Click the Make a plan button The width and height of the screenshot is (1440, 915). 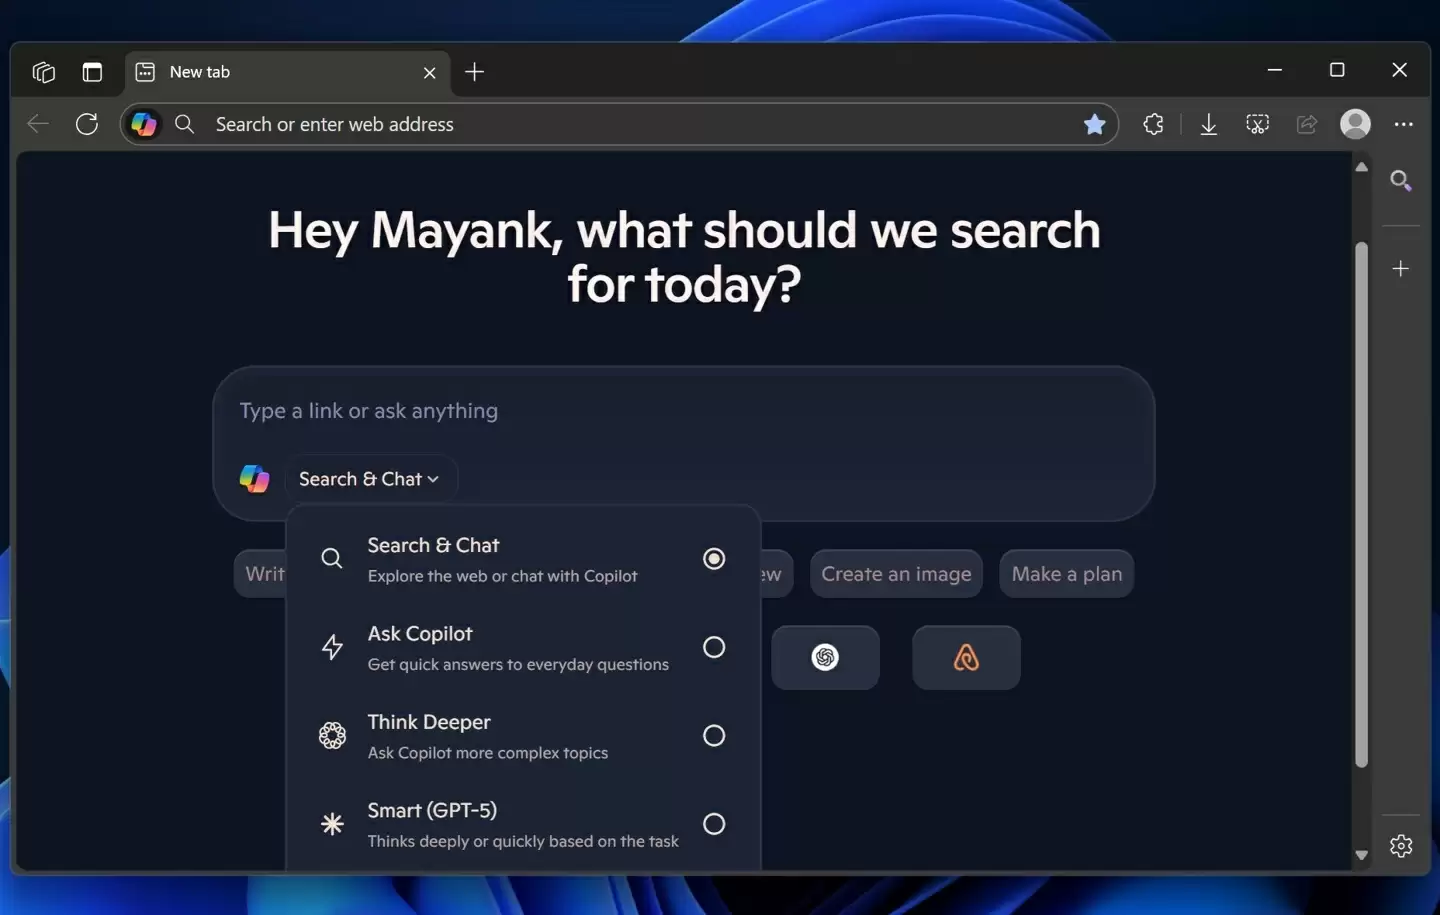coord(1066,574)
